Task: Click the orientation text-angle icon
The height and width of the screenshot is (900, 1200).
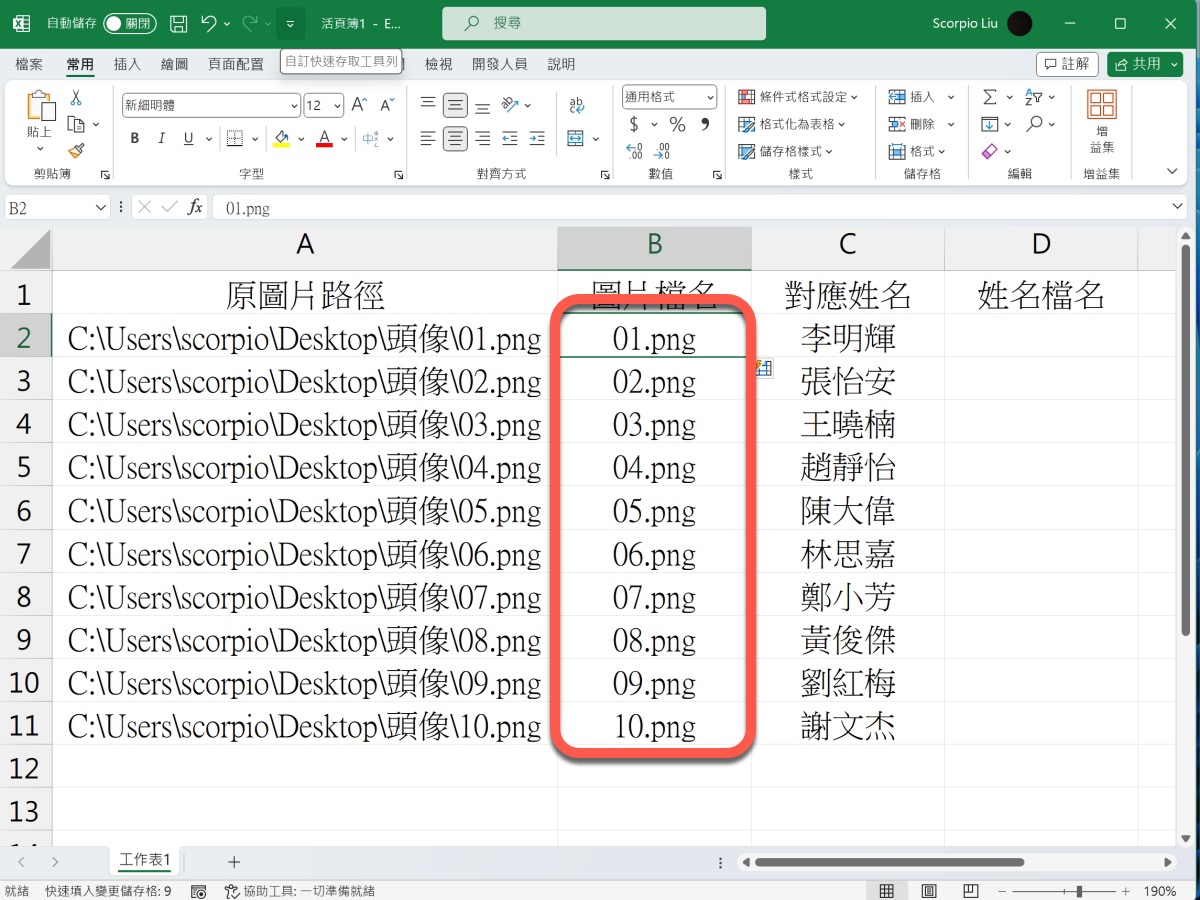Action: pyautogui.click(x=510, y=105)
